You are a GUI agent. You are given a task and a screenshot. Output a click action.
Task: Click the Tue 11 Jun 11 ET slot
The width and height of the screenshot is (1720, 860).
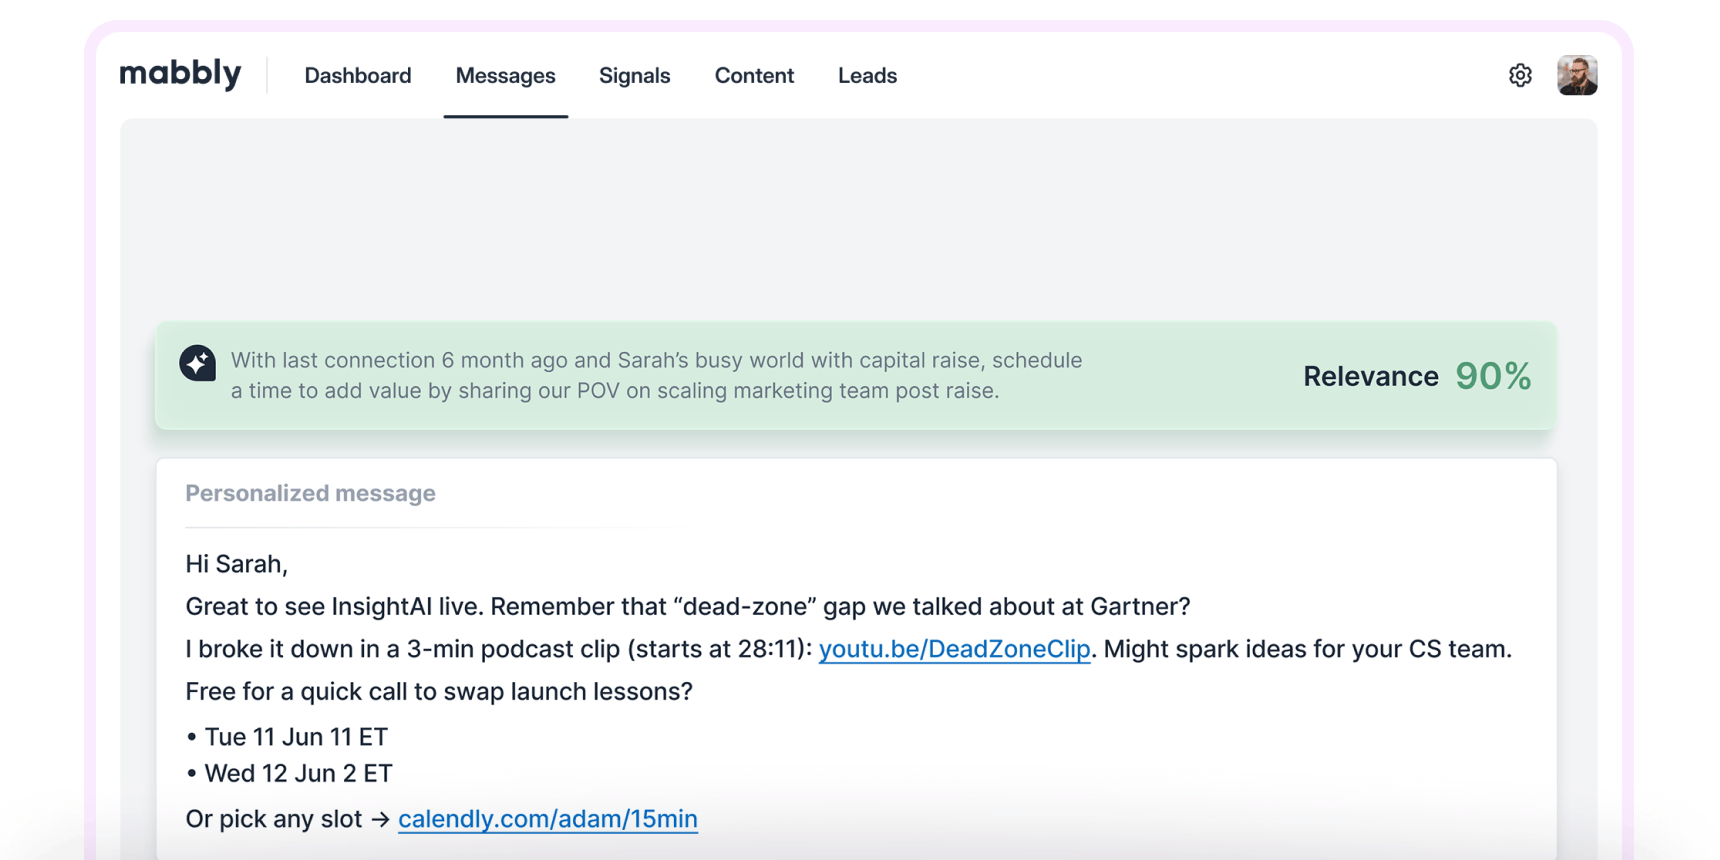296,737
